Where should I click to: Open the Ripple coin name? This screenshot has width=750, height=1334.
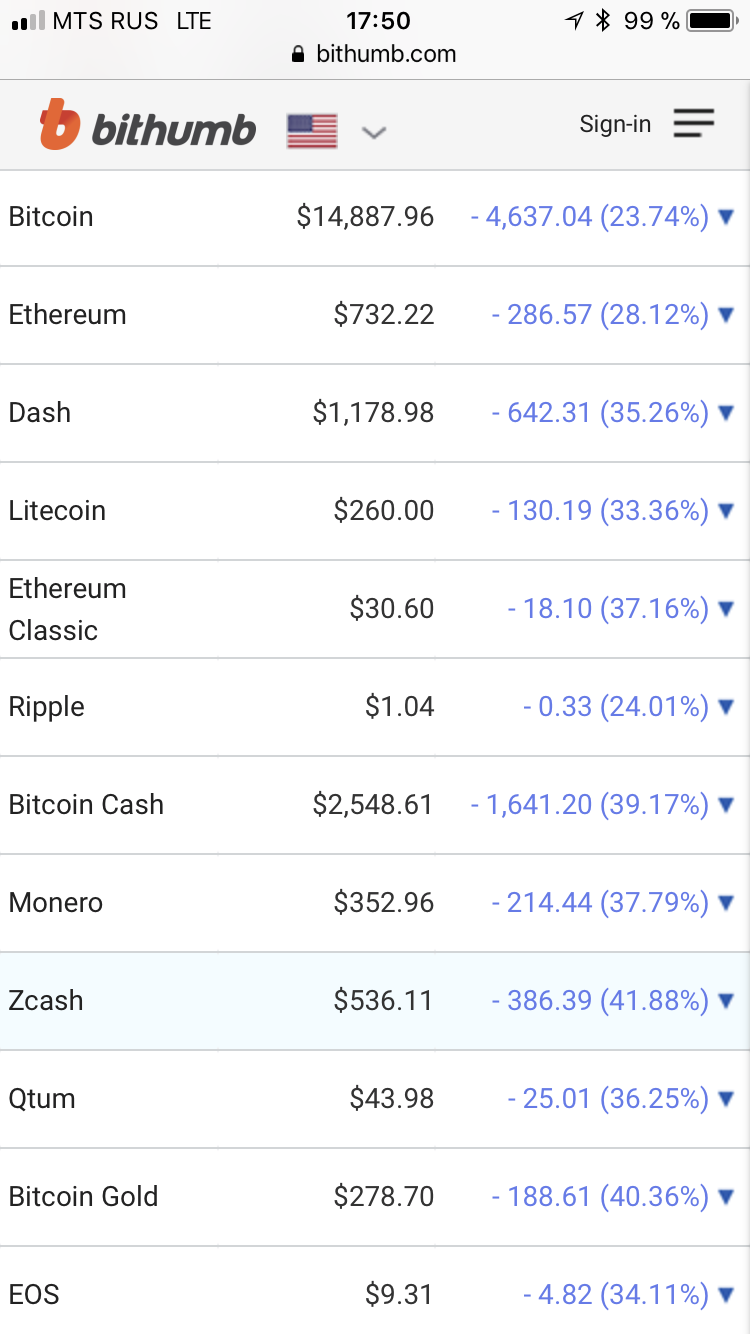pos(47,706)
